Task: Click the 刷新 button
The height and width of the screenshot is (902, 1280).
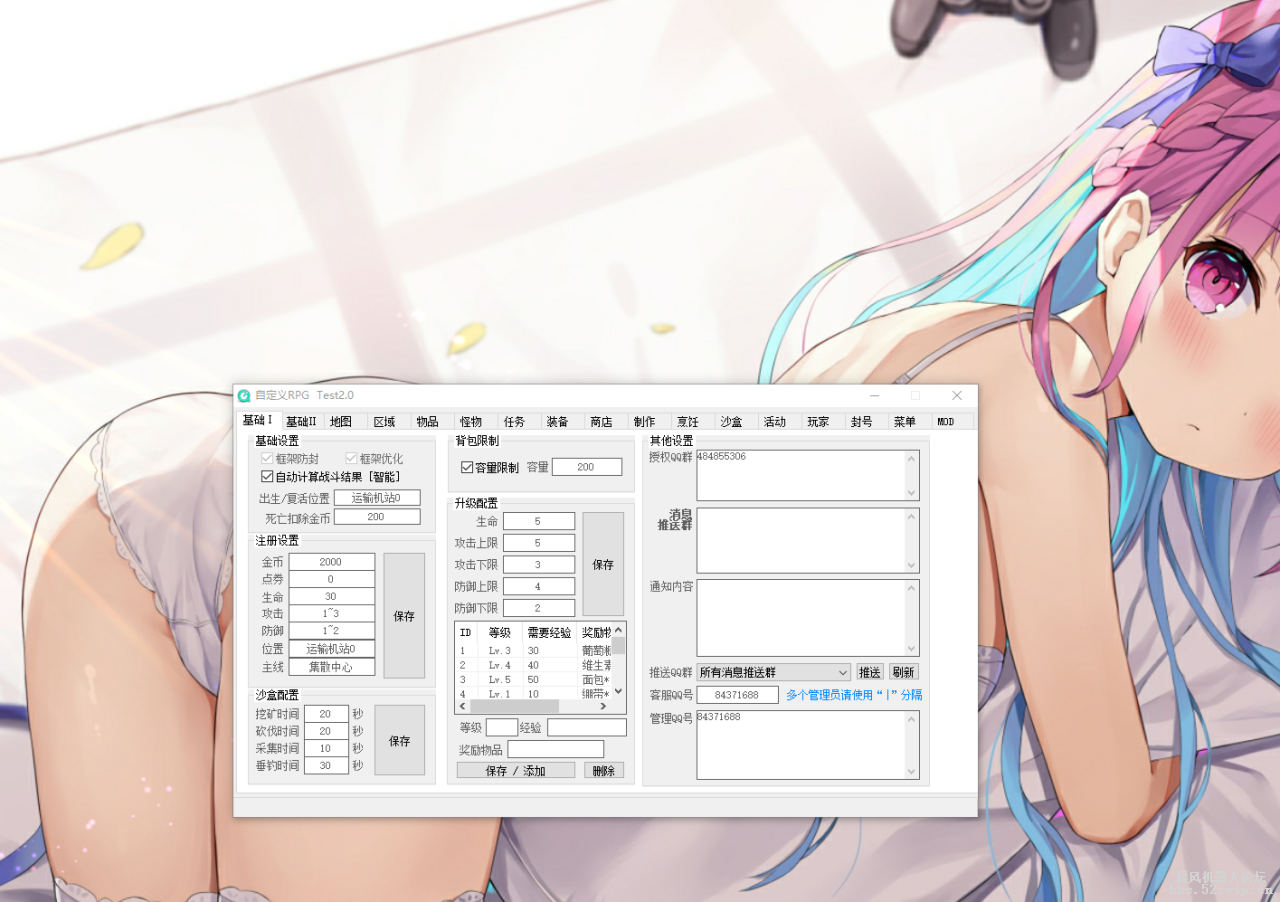Action: click(903, 673)
